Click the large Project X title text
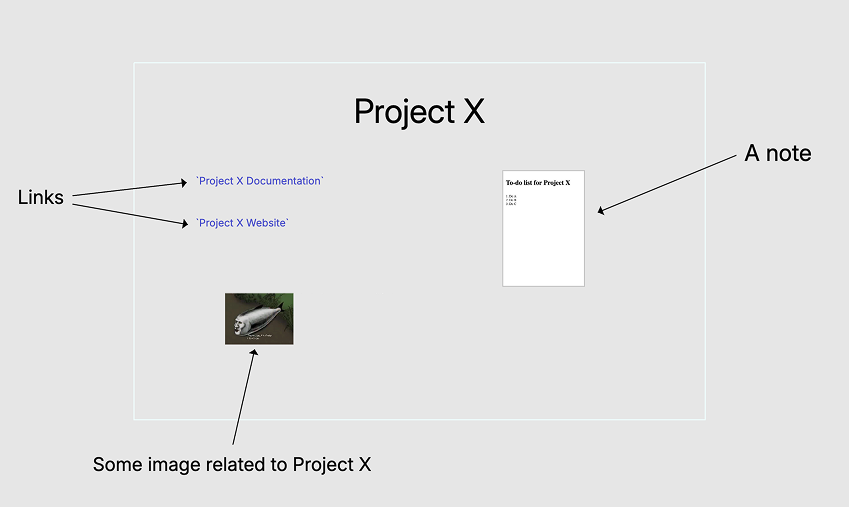Viewport: 849px width, 507px height. click(x=419, y=112)
